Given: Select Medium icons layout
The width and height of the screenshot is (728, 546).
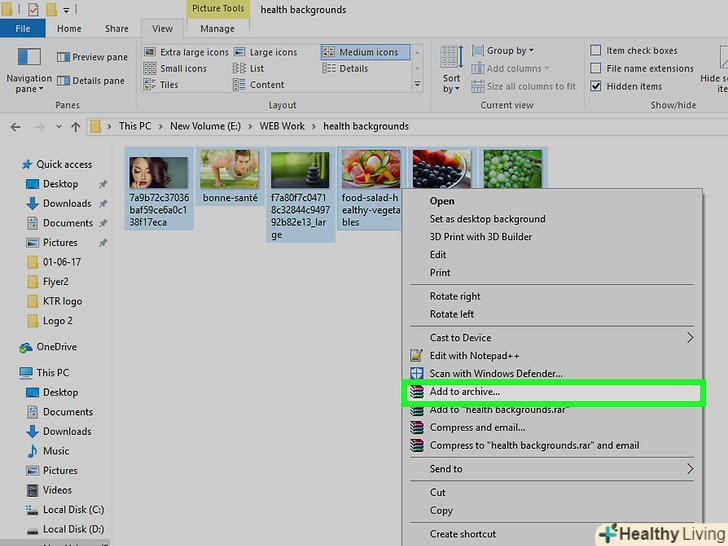Looking at the screenshot, I should 365,52.
